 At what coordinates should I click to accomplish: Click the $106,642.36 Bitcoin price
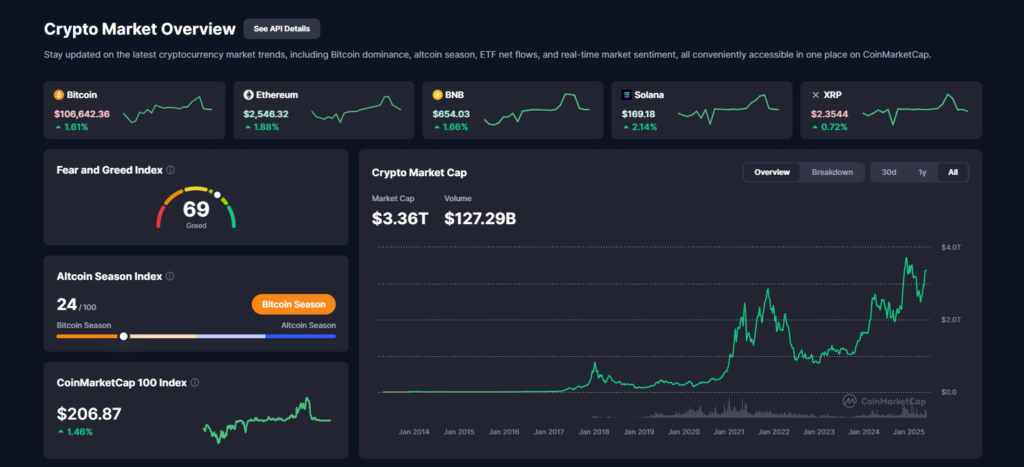click(82, 114)
